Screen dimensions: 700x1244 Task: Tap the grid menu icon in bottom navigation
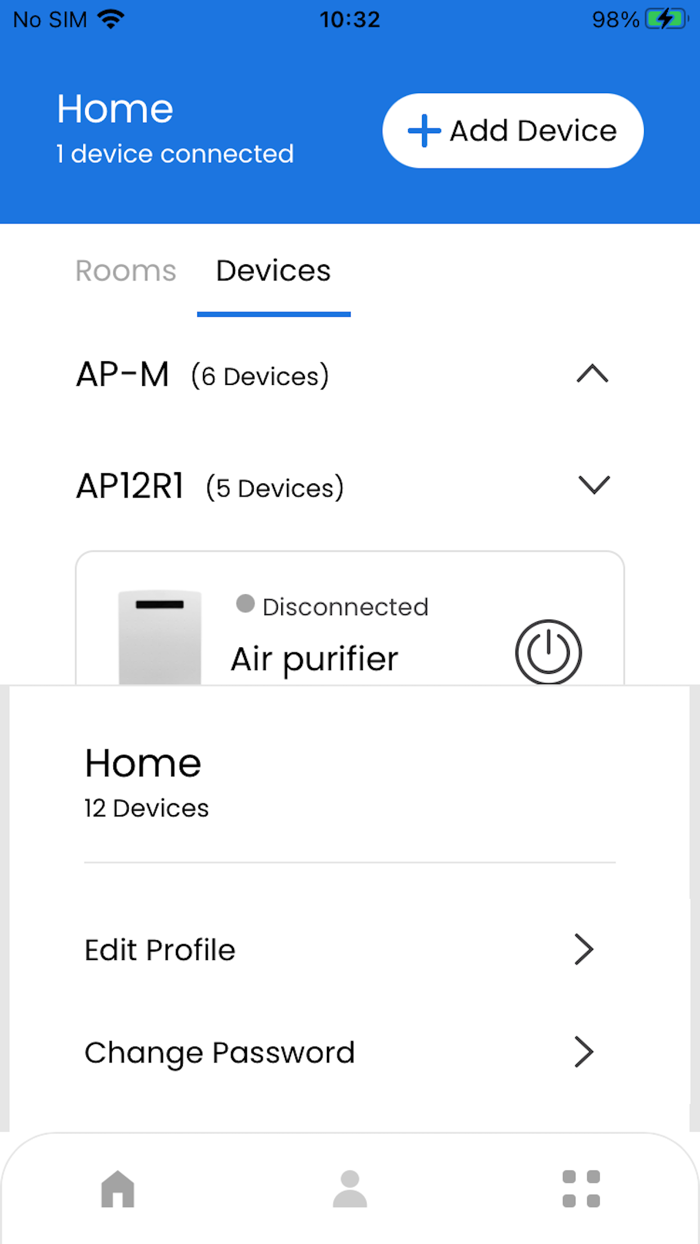point(581,1189)
